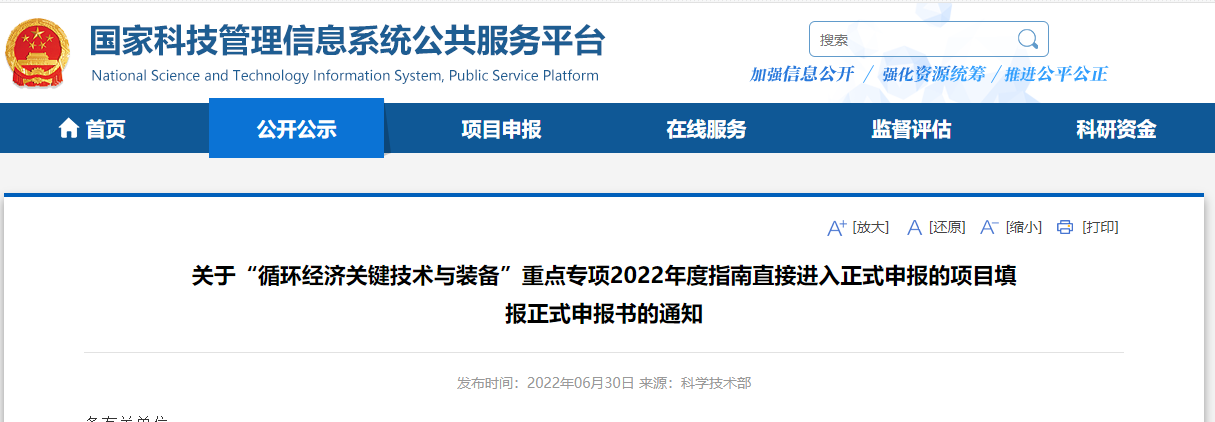The width and height of the screenshot is (1215, 422).
Task: Select 监督评估 in the navigation bar
Action: click(x=911, y=129)
